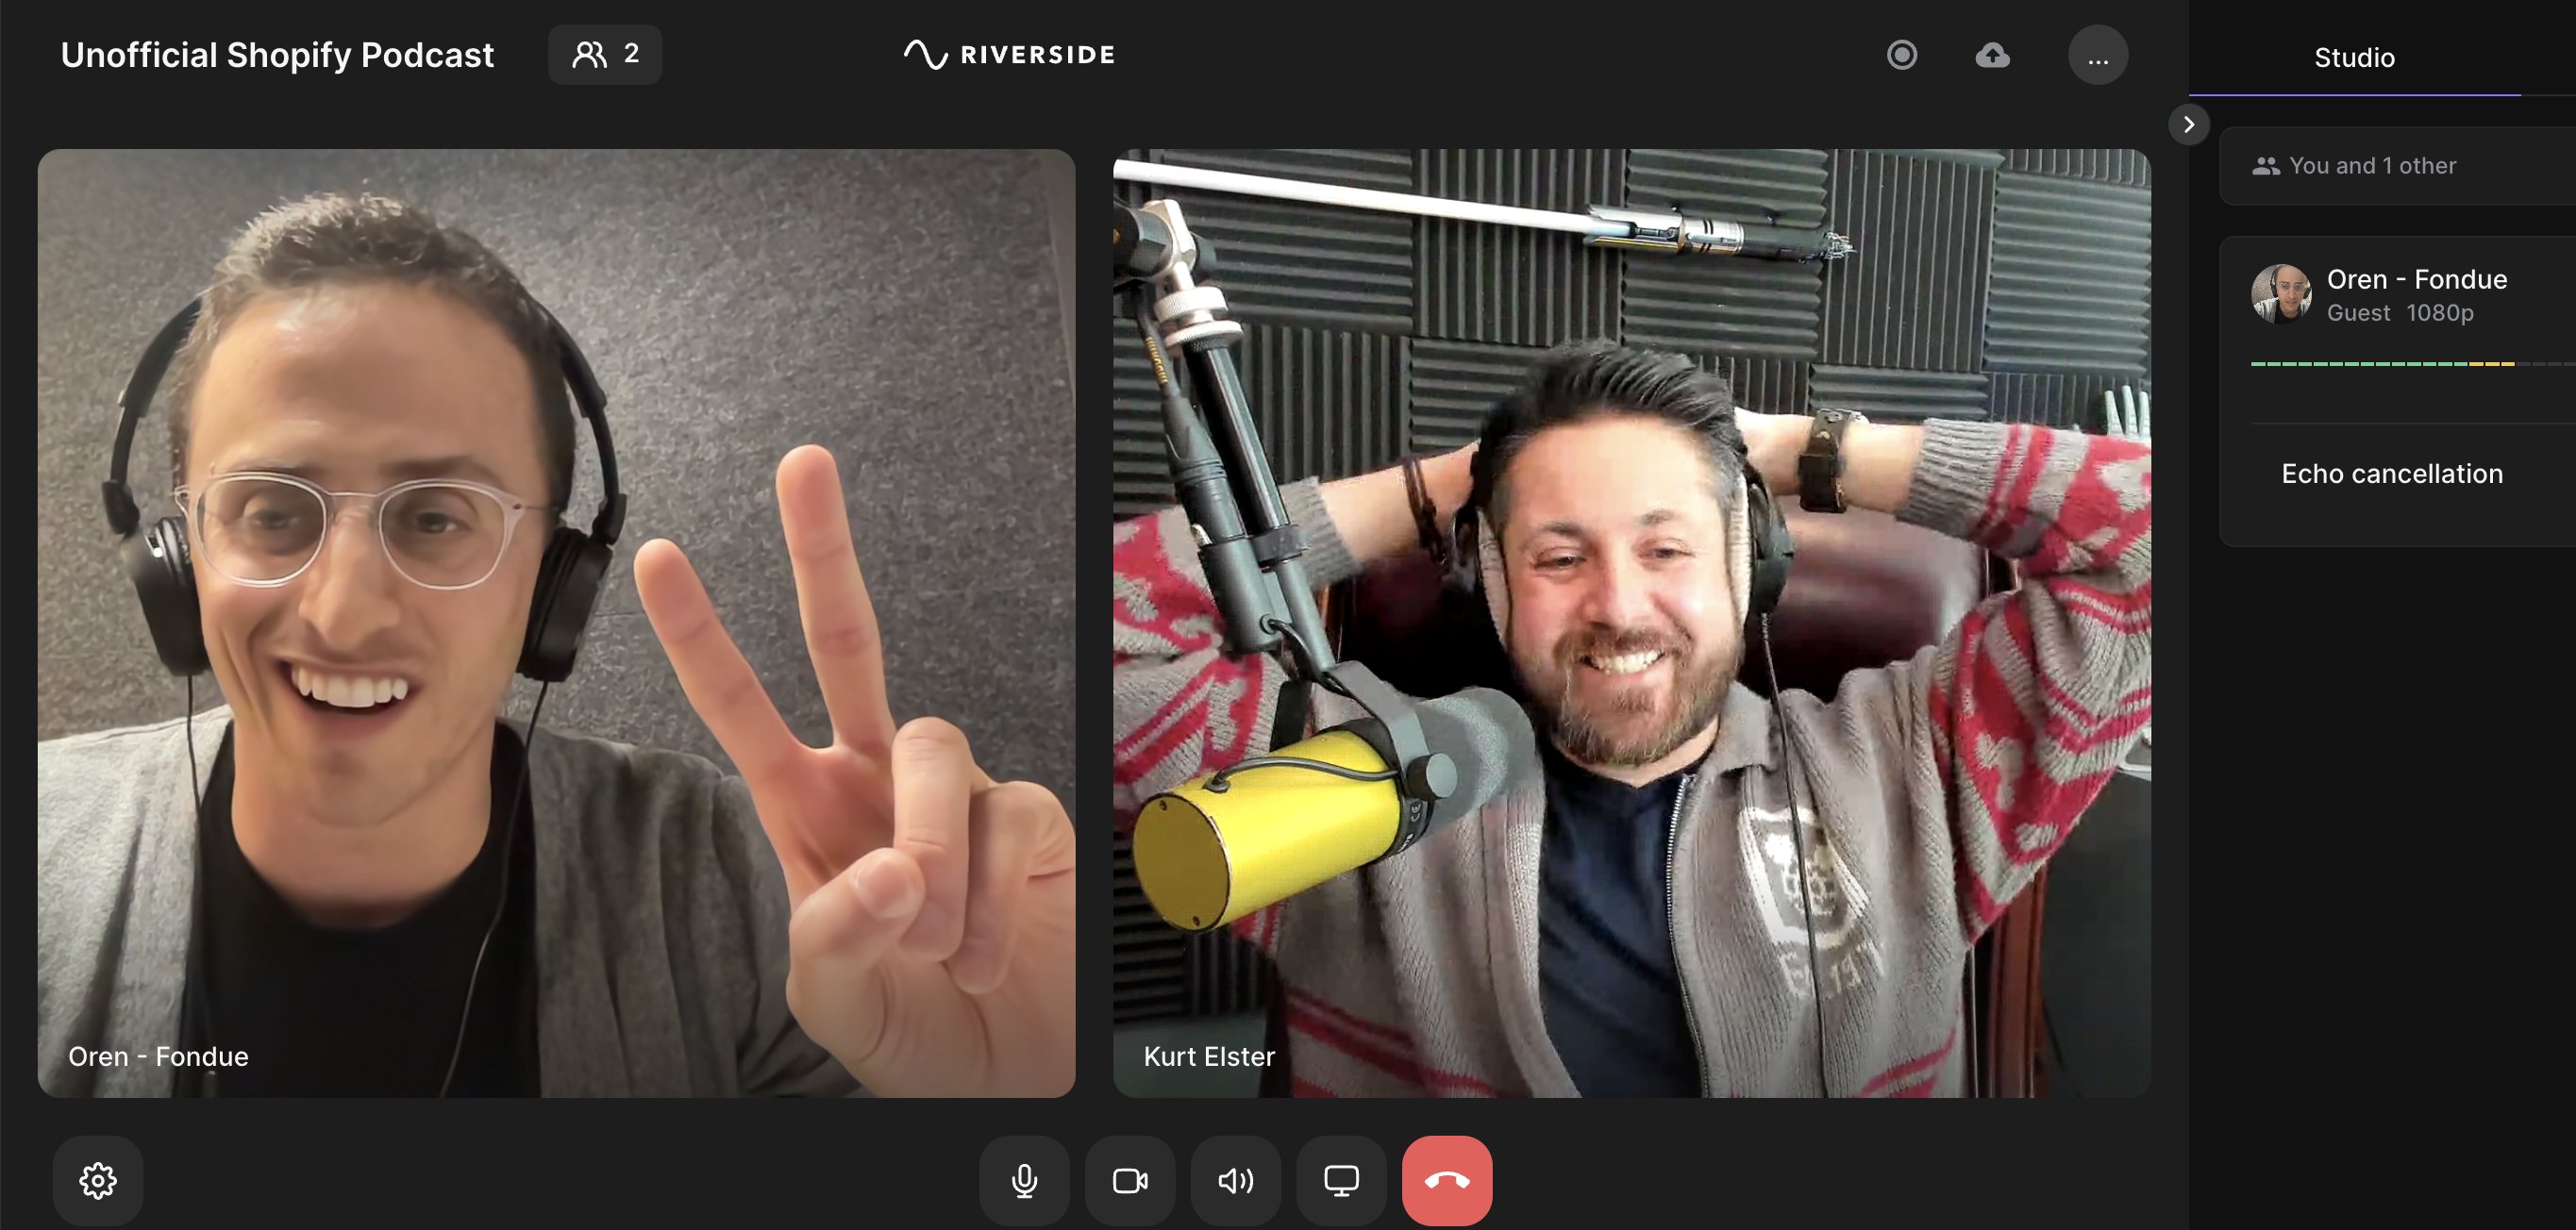Click Oren - Fondue avatar thumbnail
This screenshot has width=2576, height=1230.
click(x=2280, y=294)
